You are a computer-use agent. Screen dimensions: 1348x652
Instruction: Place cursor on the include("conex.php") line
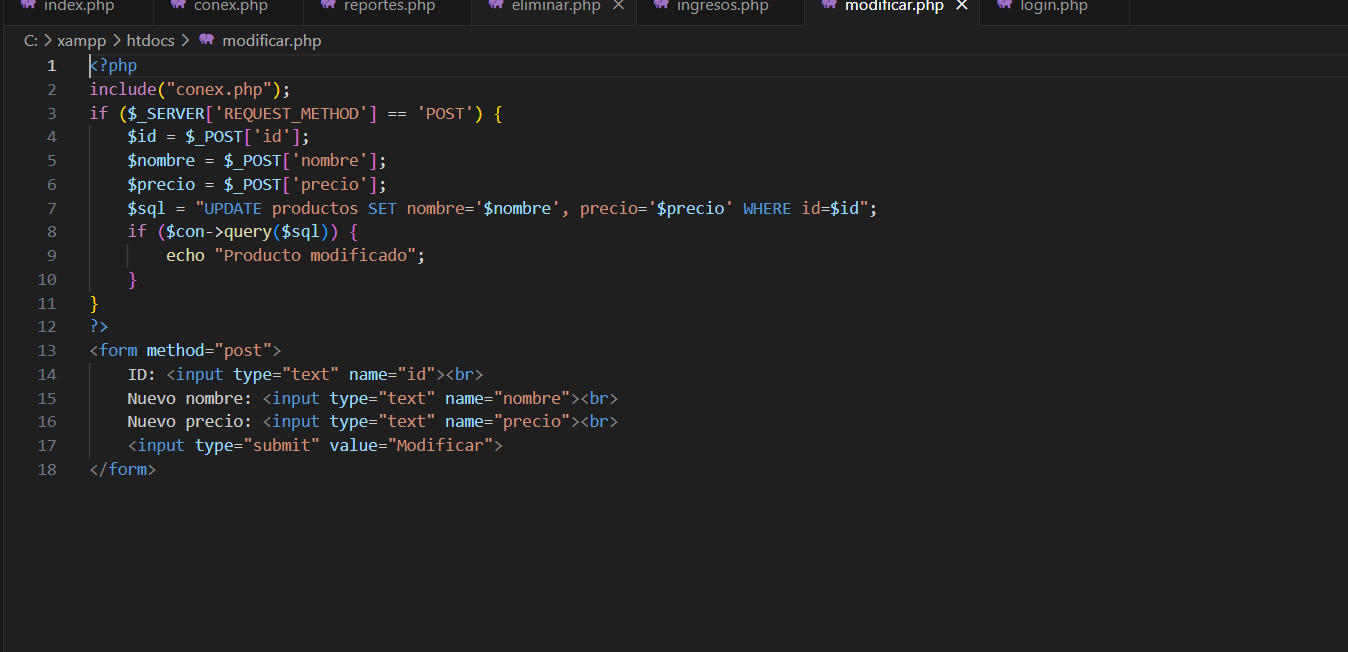[x=190, y=90]
